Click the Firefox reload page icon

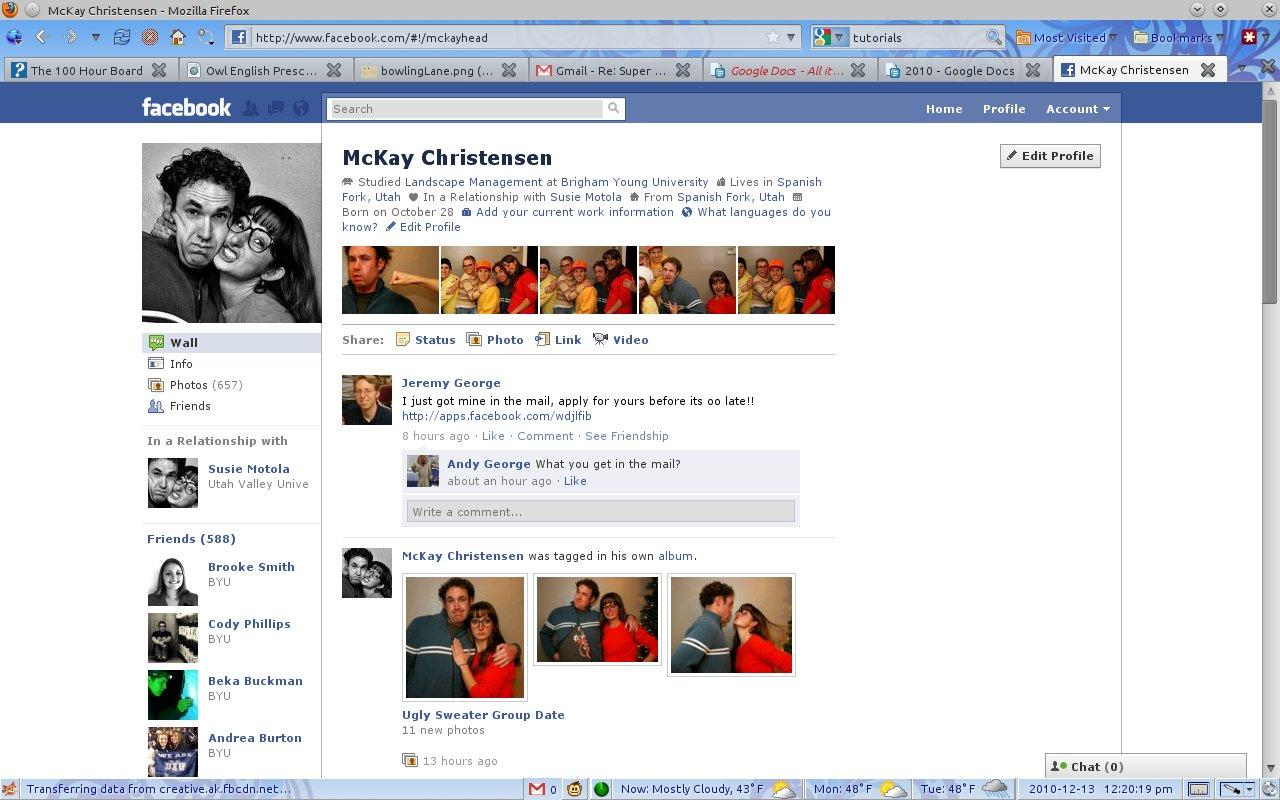(122, 37)
